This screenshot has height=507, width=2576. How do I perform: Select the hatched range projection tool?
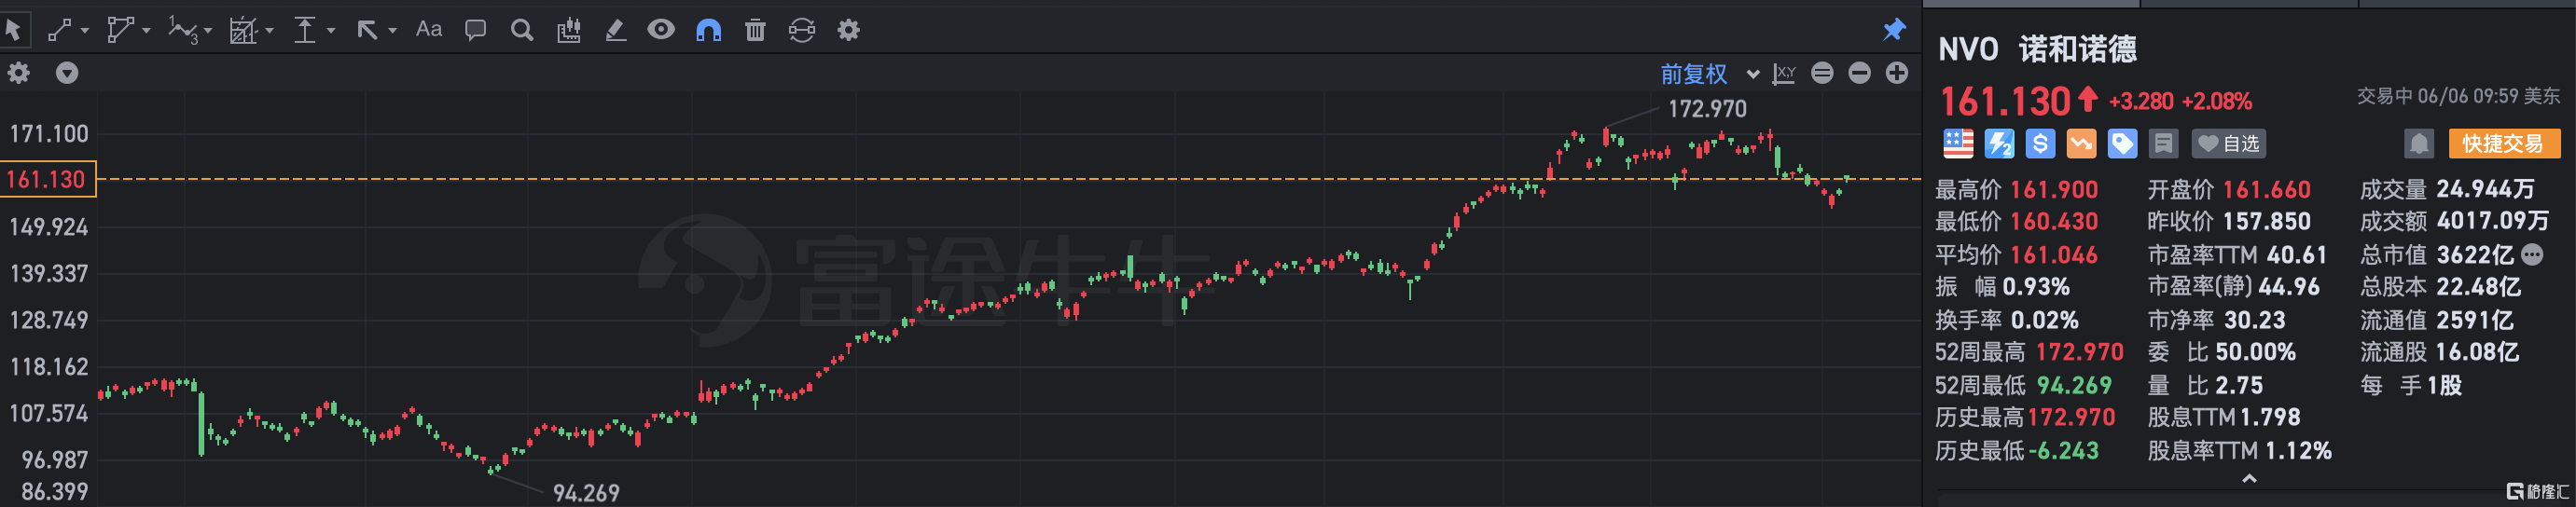pyautogui.click(x=243, y=31)
